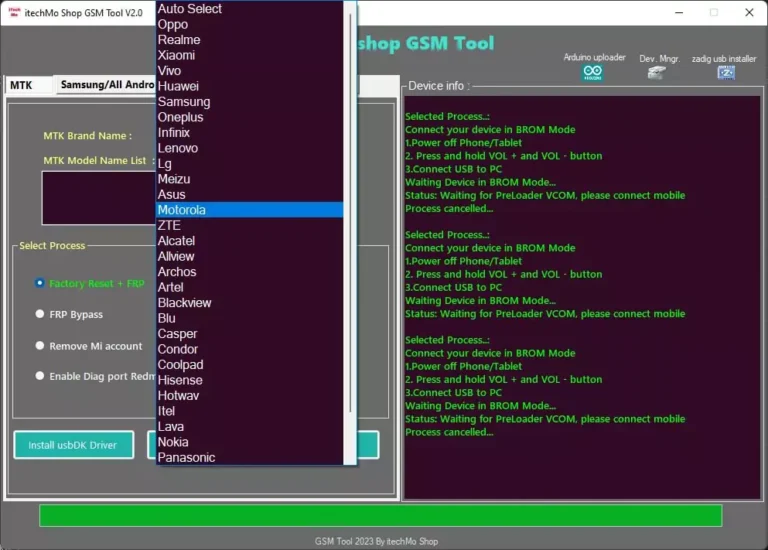Click the brand dropdown list scrollbar

tap(350, 200)
